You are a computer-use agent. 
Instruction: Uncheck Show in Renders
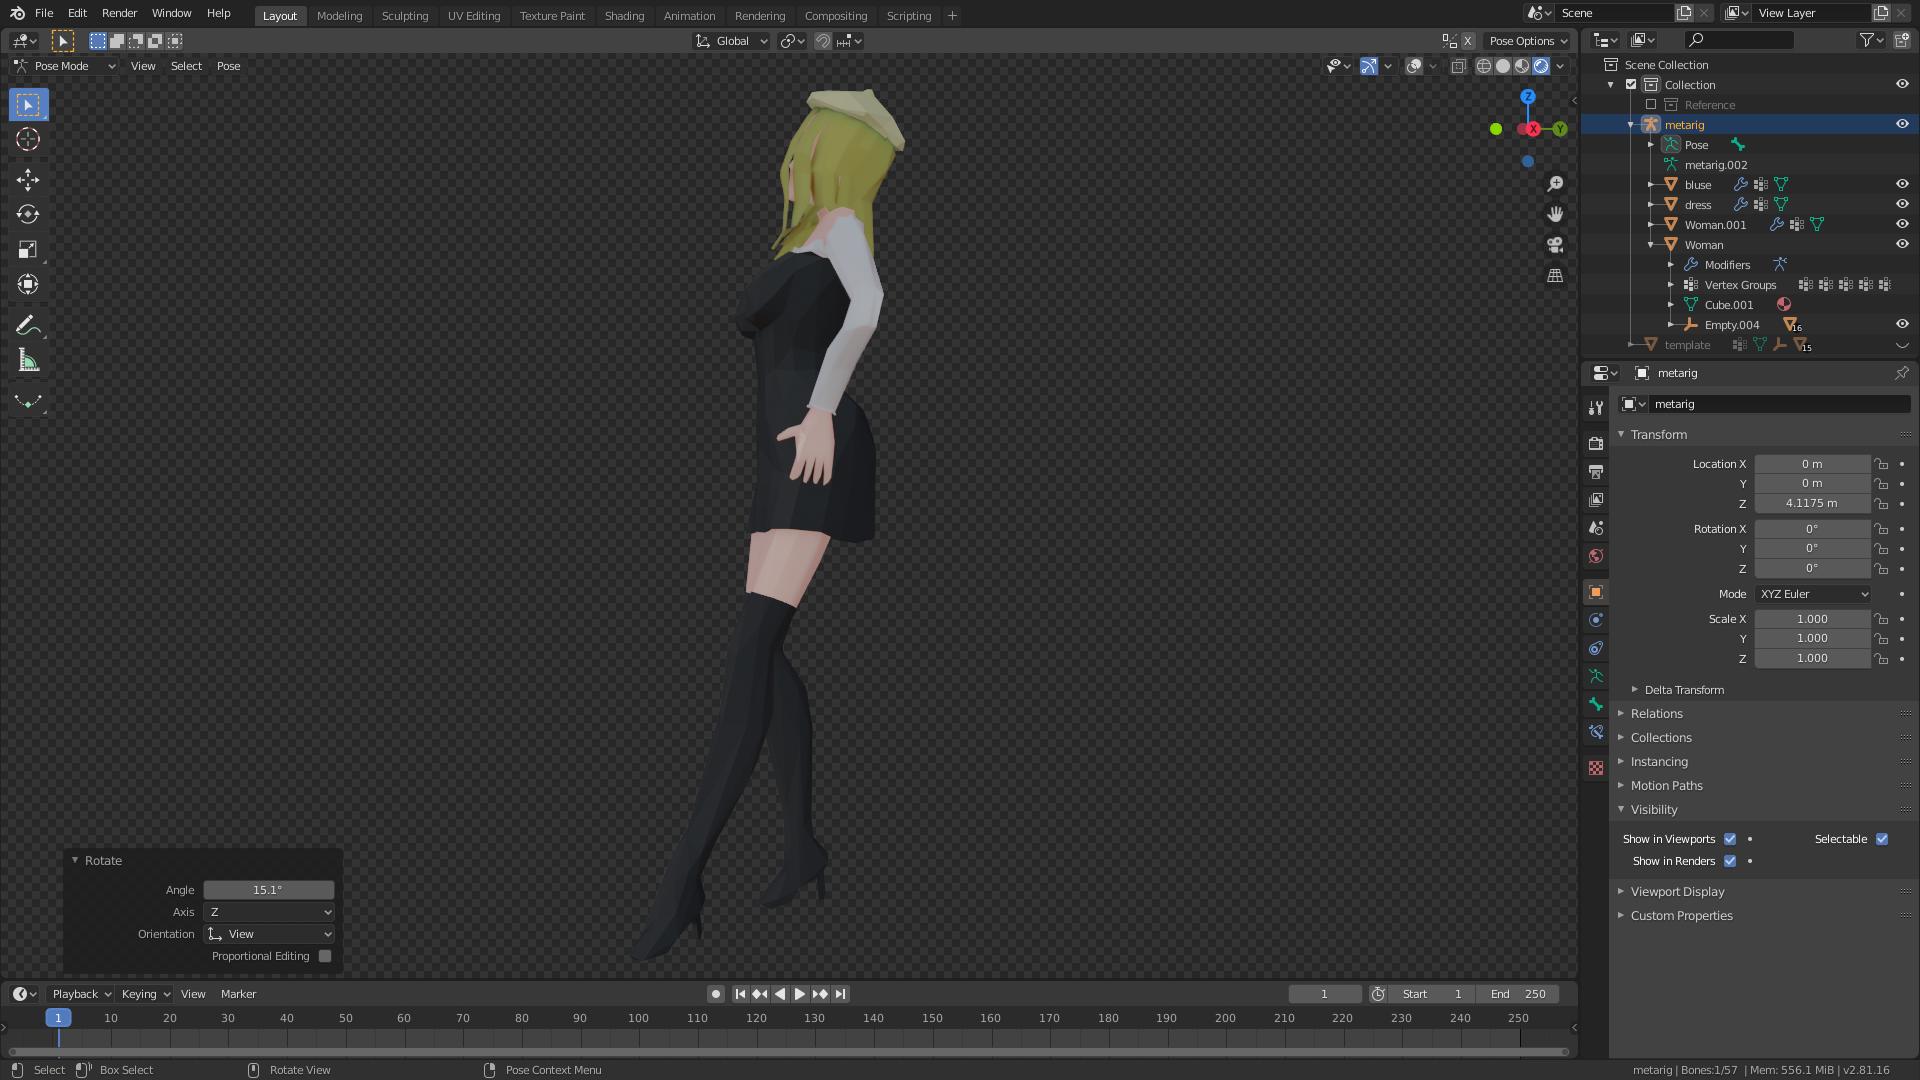tap(1730, 861)
